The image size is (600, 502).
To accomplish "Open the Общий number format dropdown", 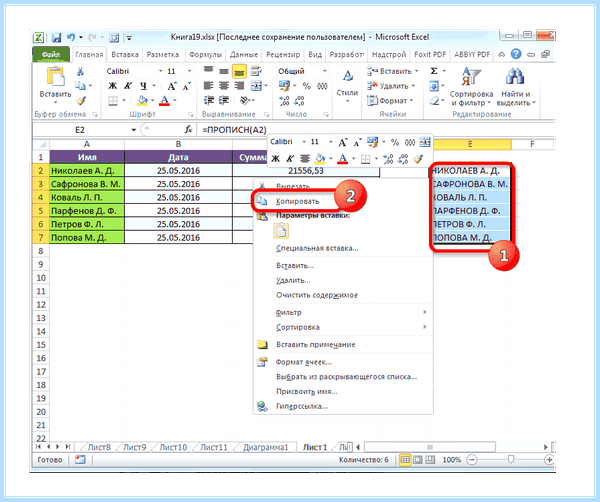I will [x=324, y=71].
